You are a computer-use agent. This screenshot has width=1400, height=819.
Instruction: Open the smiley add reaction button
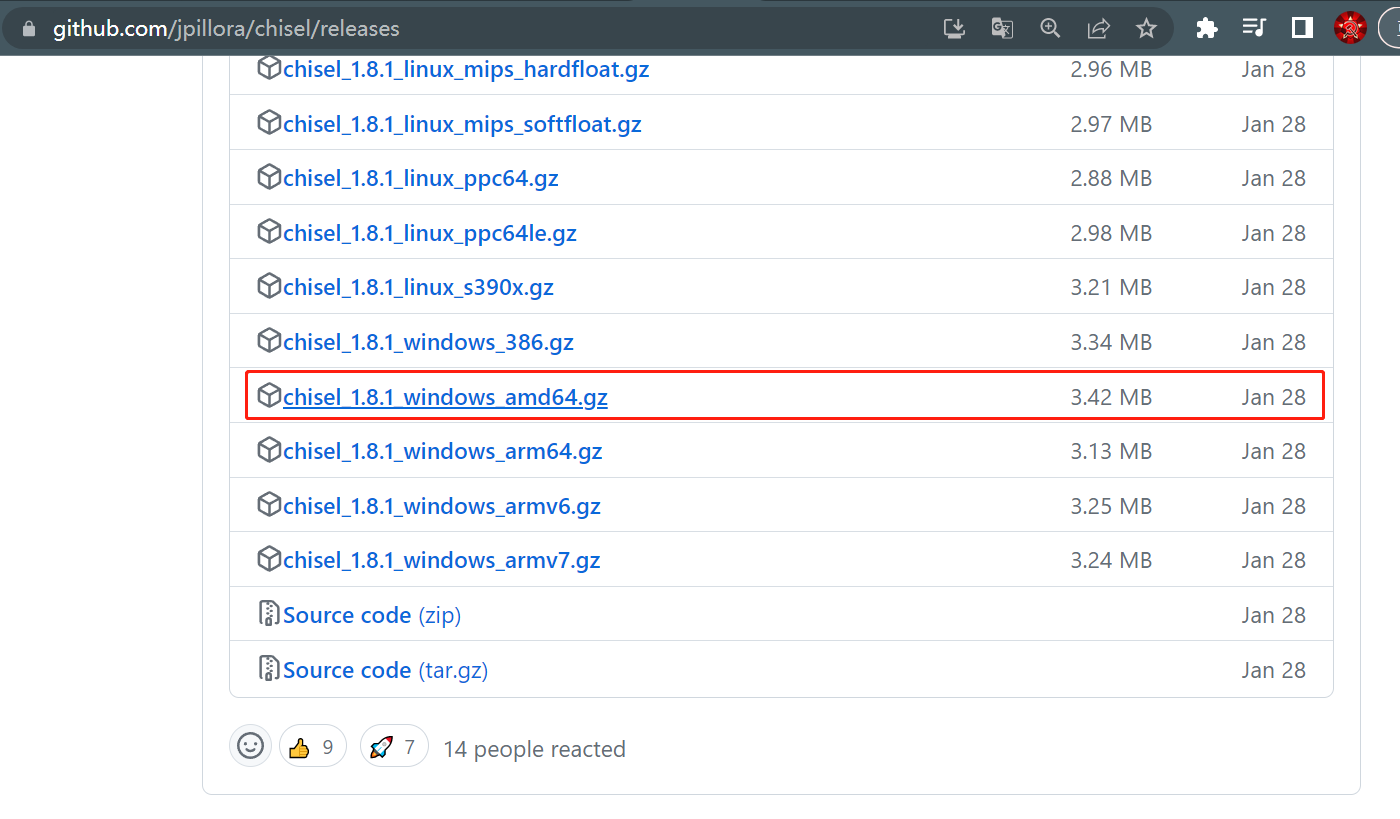[x=250, y=746]
